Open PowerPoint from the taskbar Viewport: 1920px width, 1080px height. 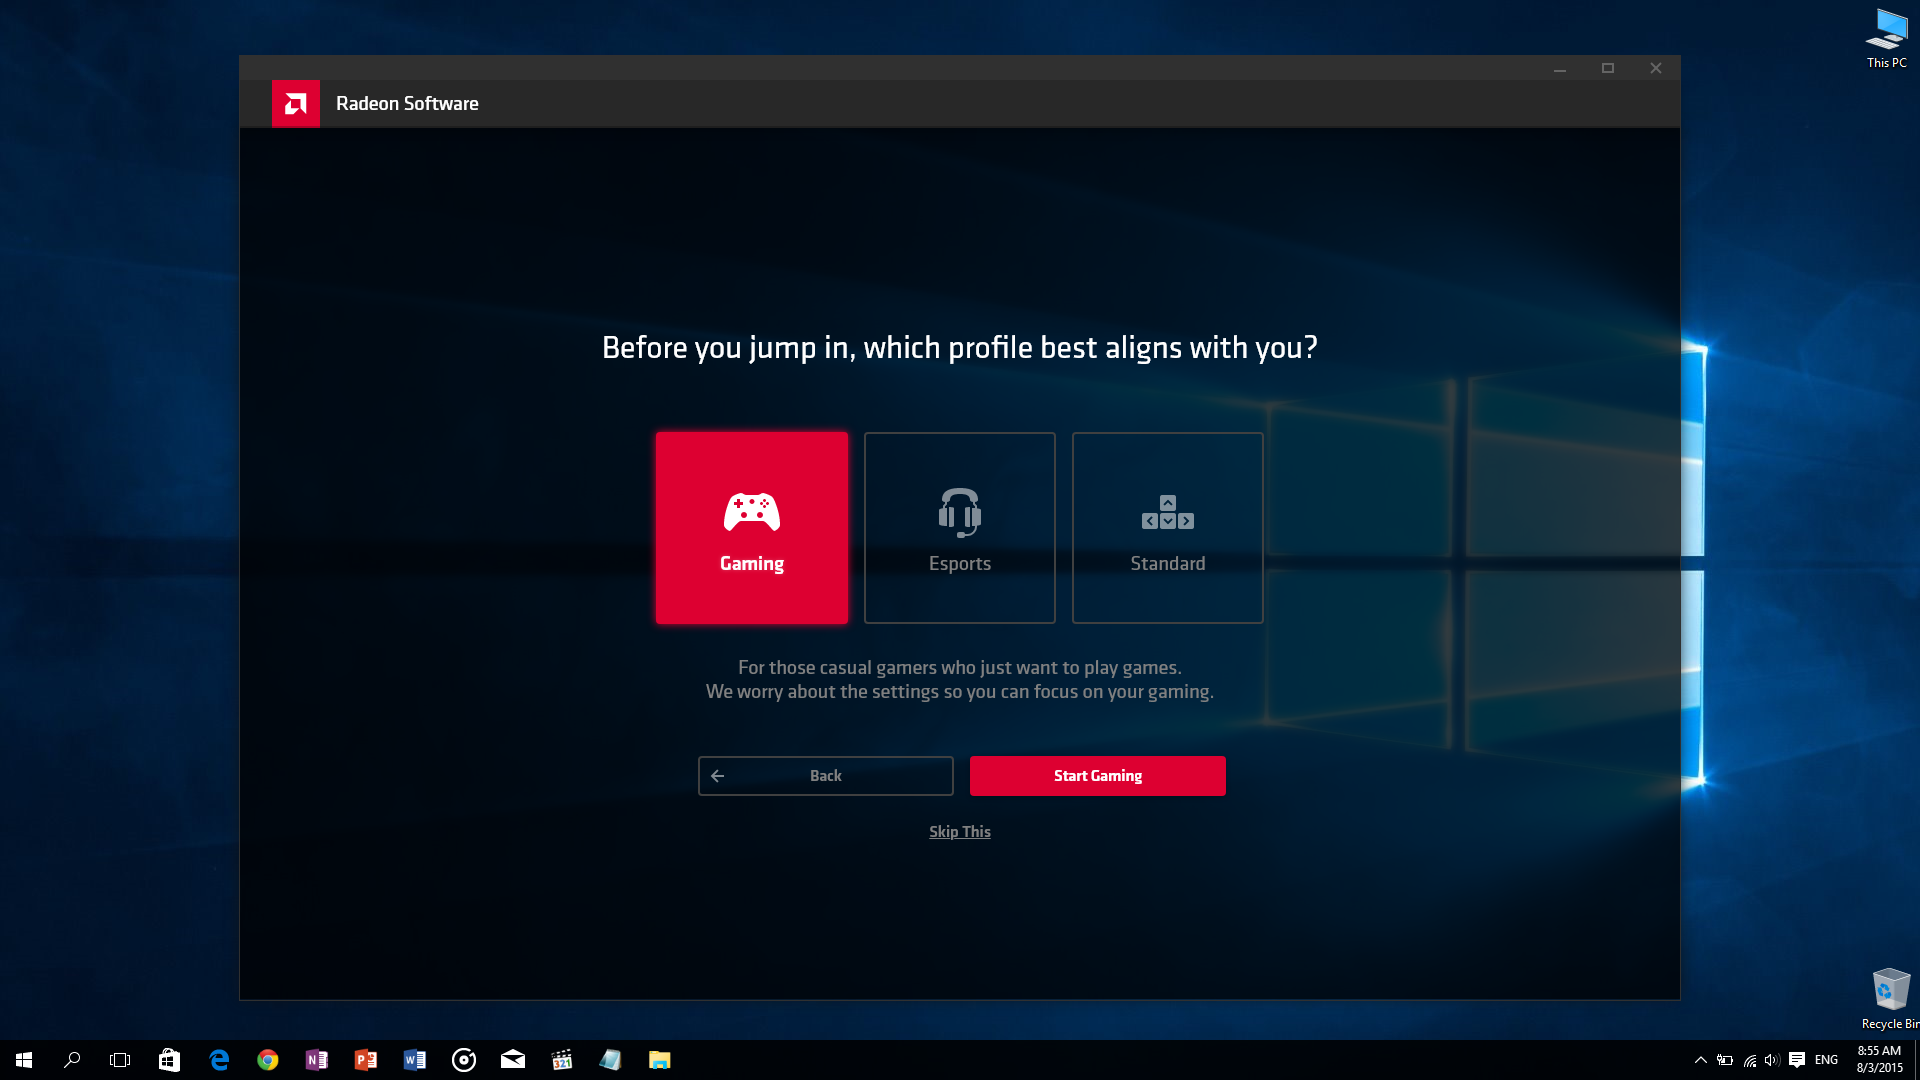point(366,1059)
